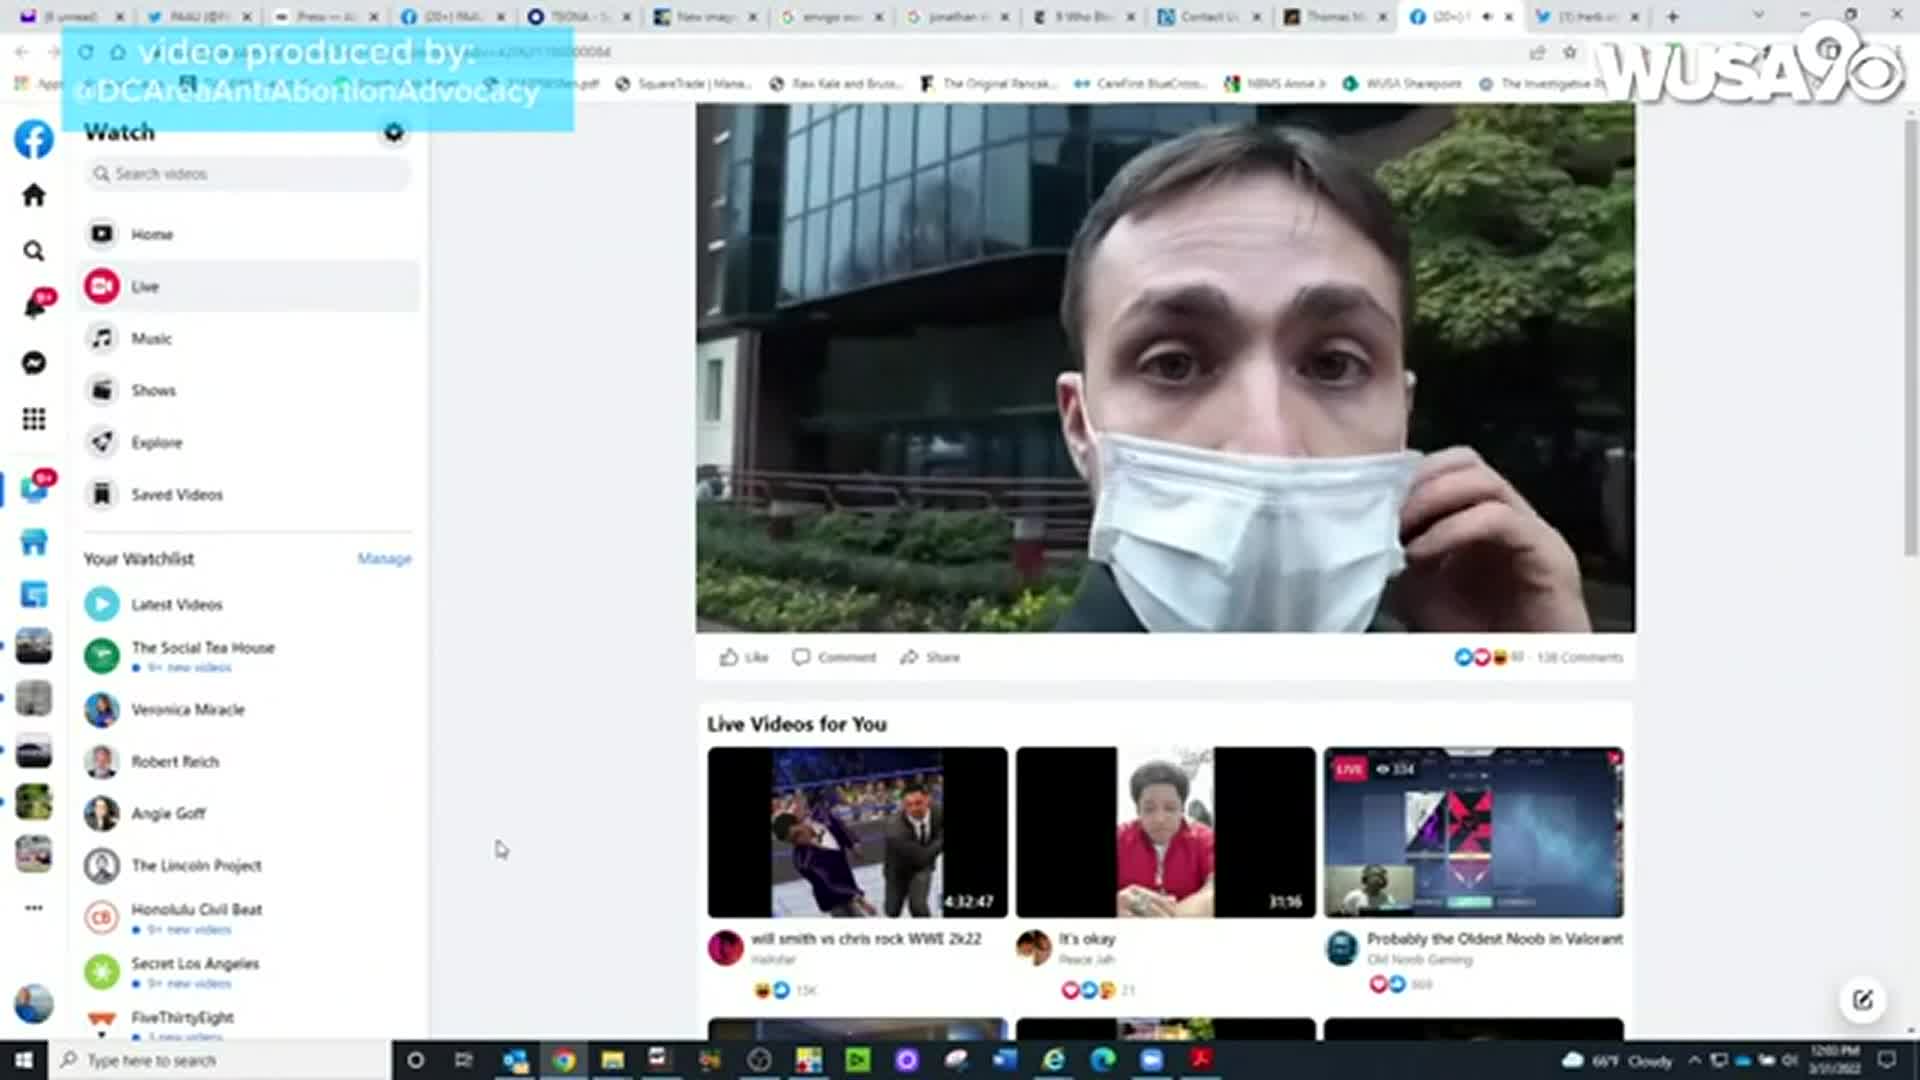Open the Comment option under the video
Image resolution: width=1920 pixels, height=1080 pixels.
click(834, 657)
